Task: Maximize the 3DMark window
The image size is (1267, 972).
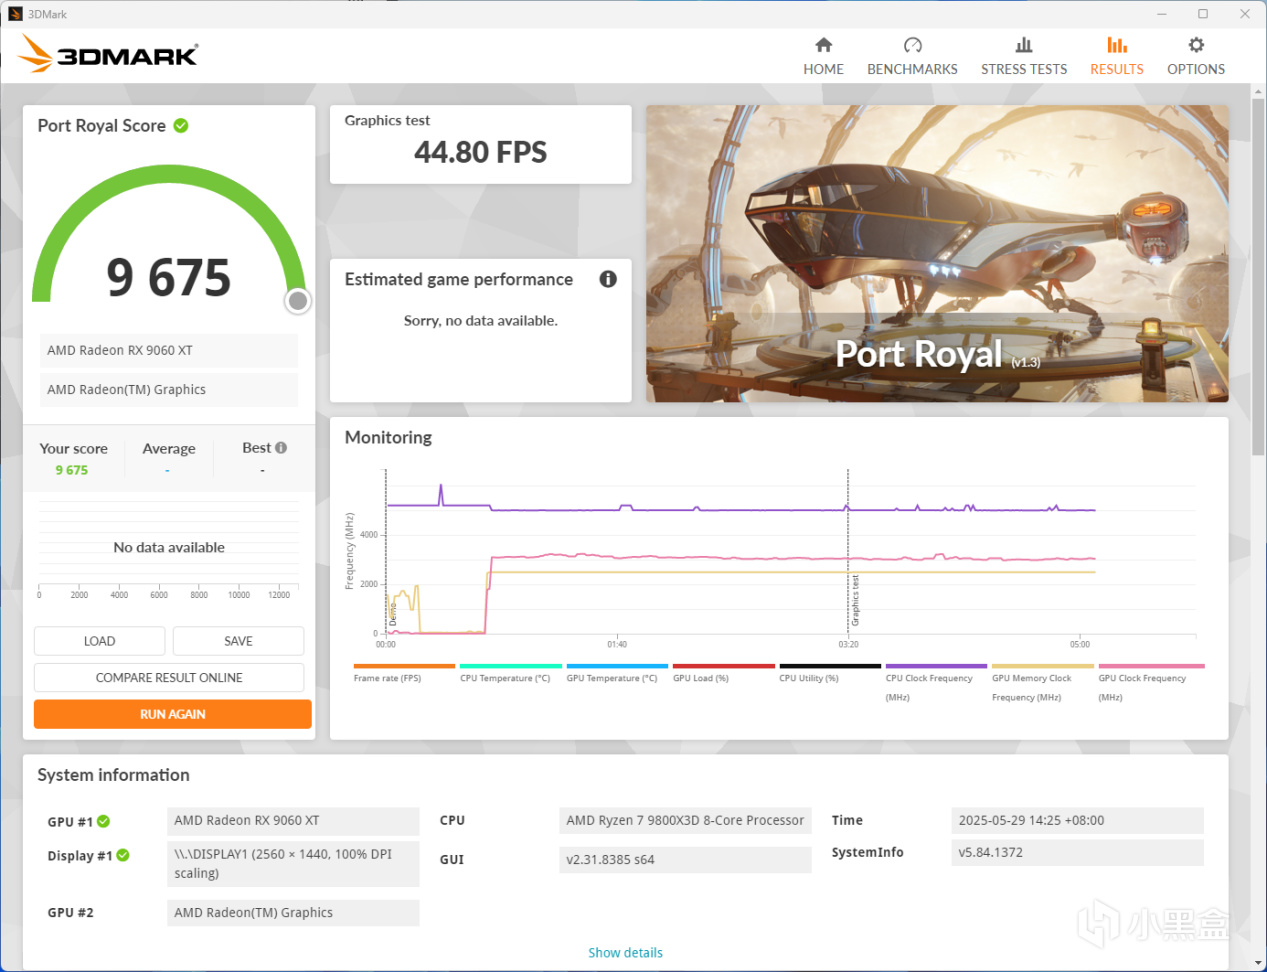Action: (1203, 14)
